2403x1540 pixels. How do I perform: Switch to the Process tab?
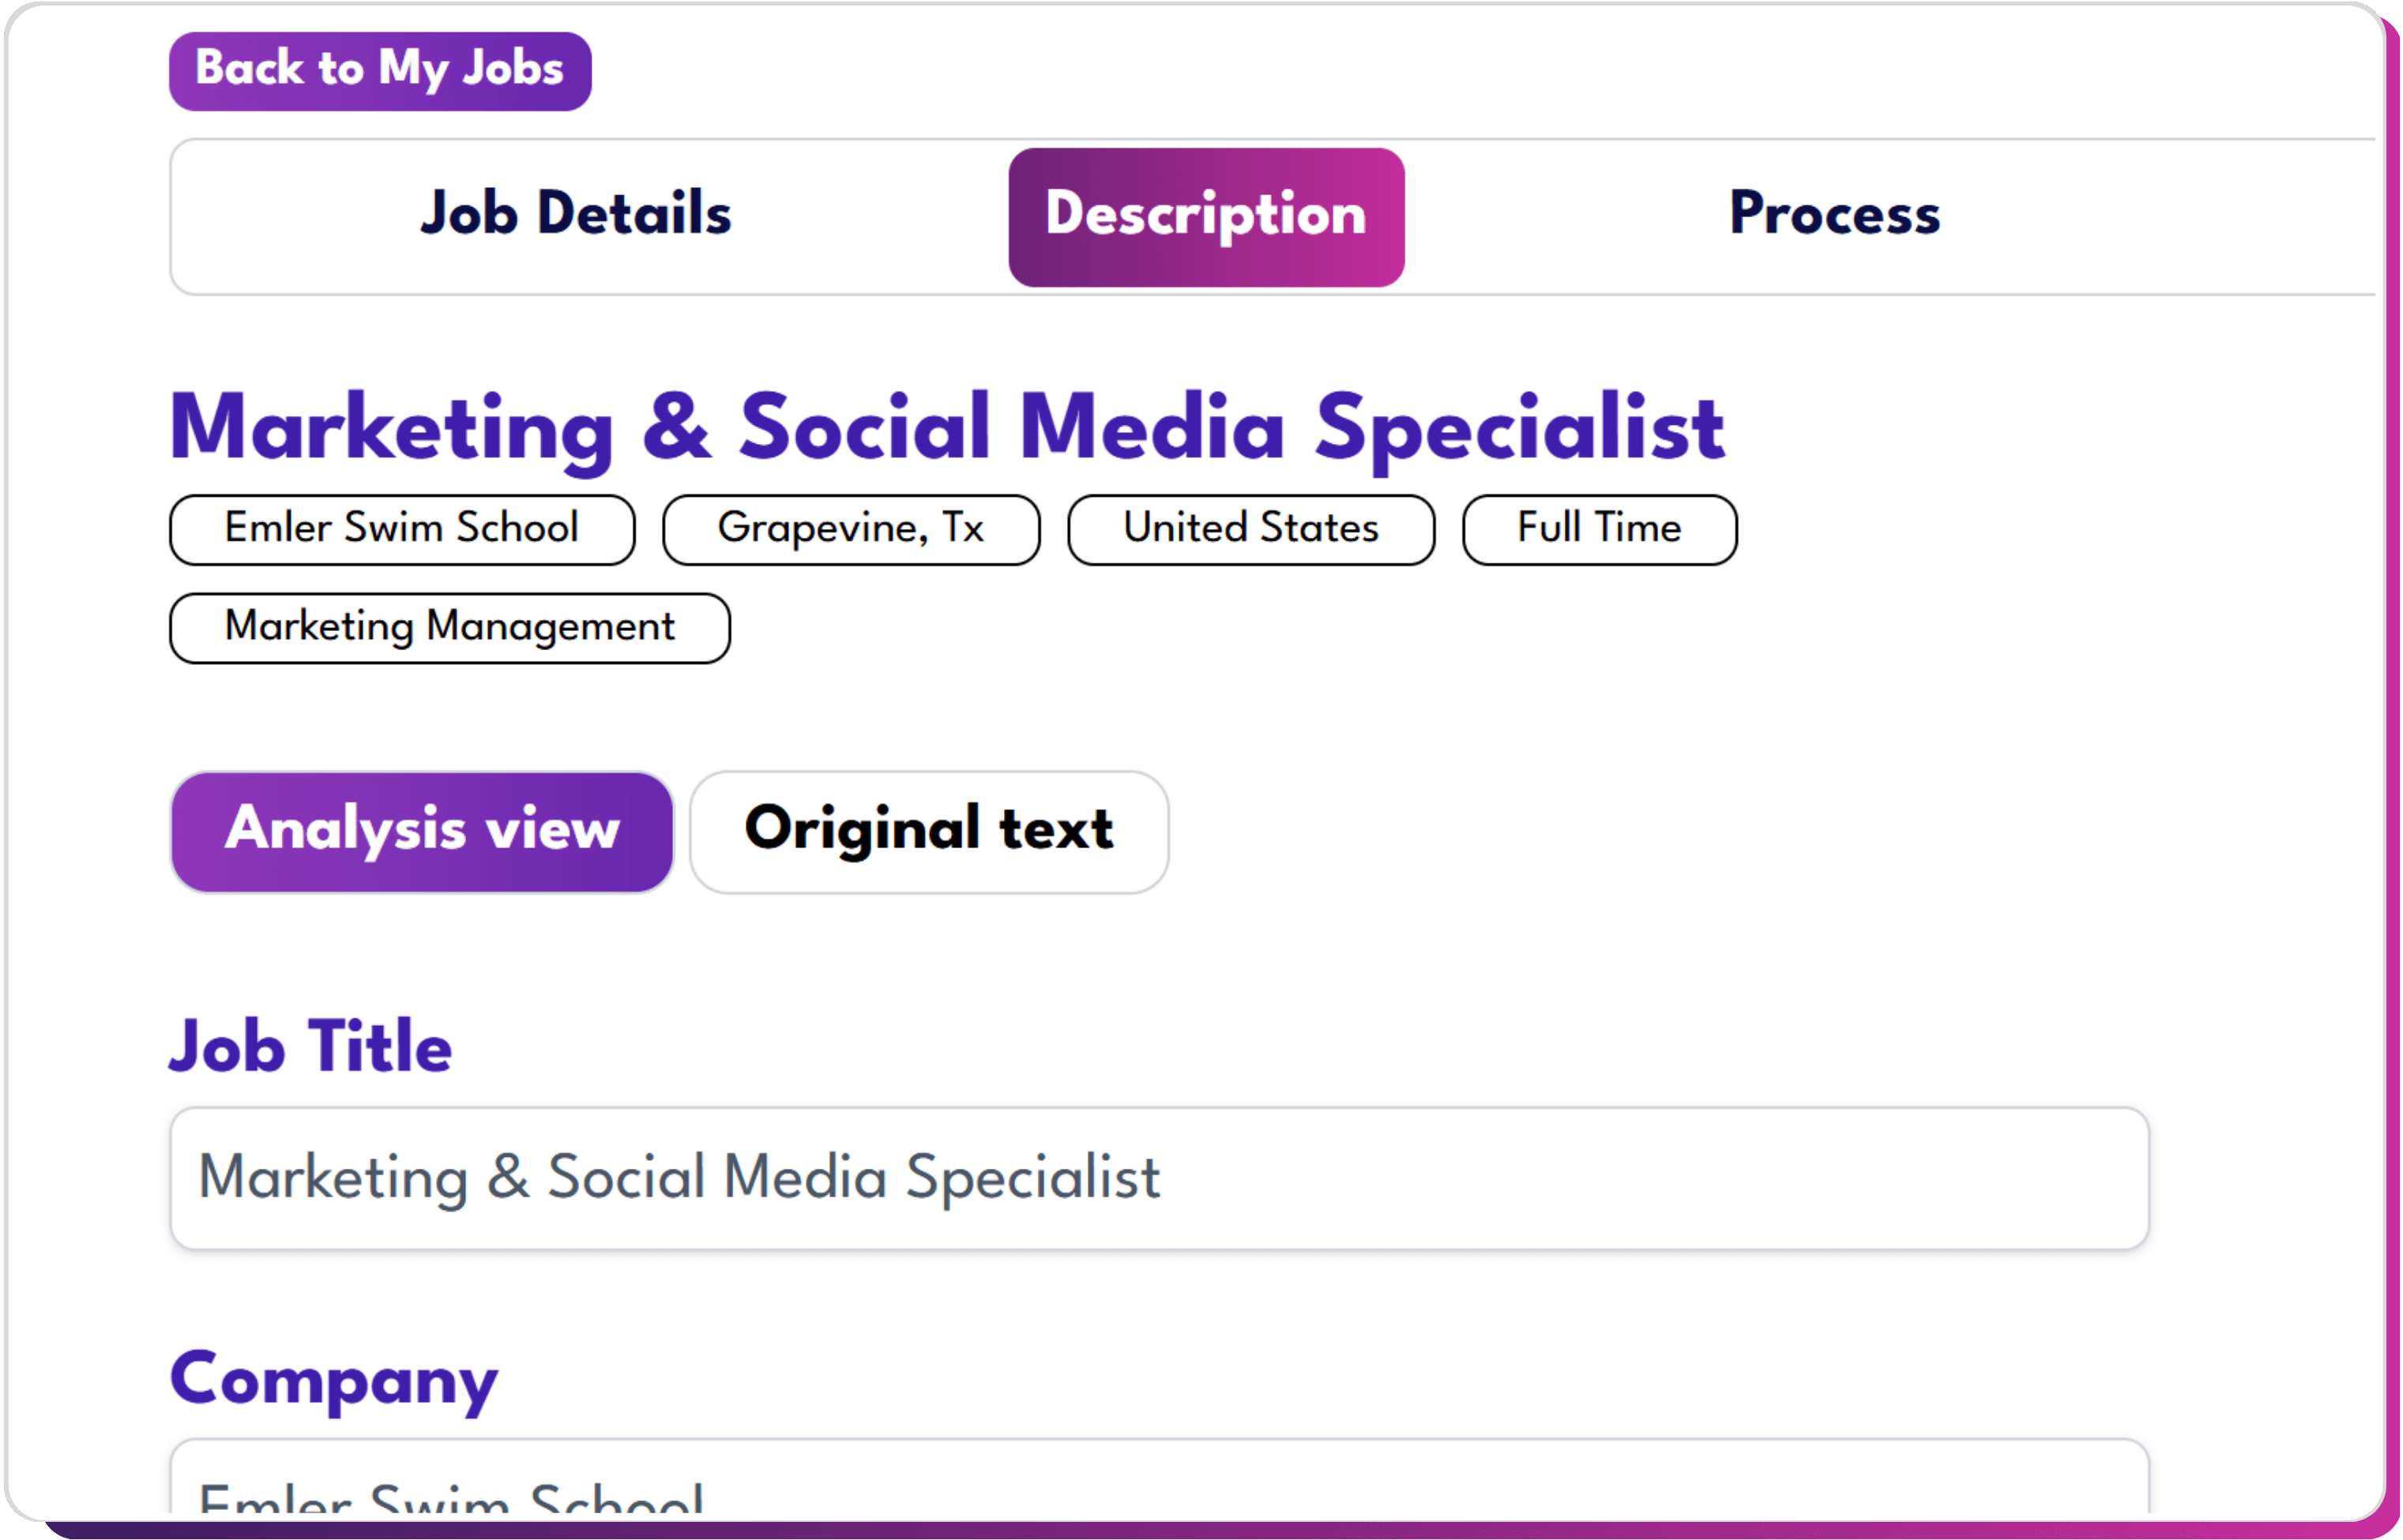click(x=1835, y=214)
